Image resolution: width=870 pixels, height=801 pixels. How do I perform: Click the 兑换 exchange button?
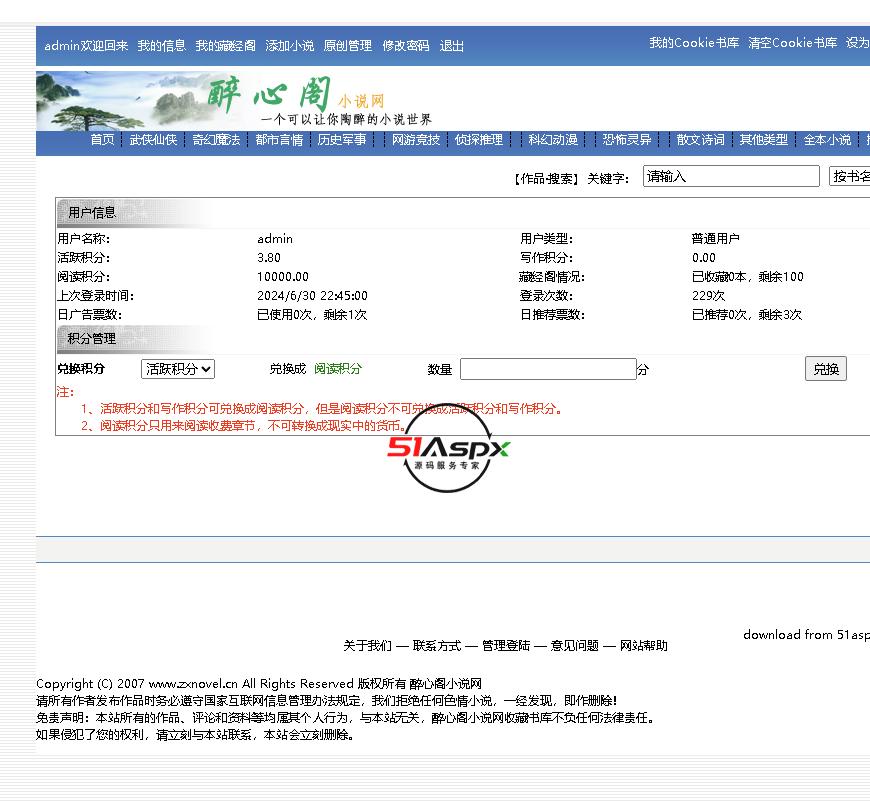[825, 369]
